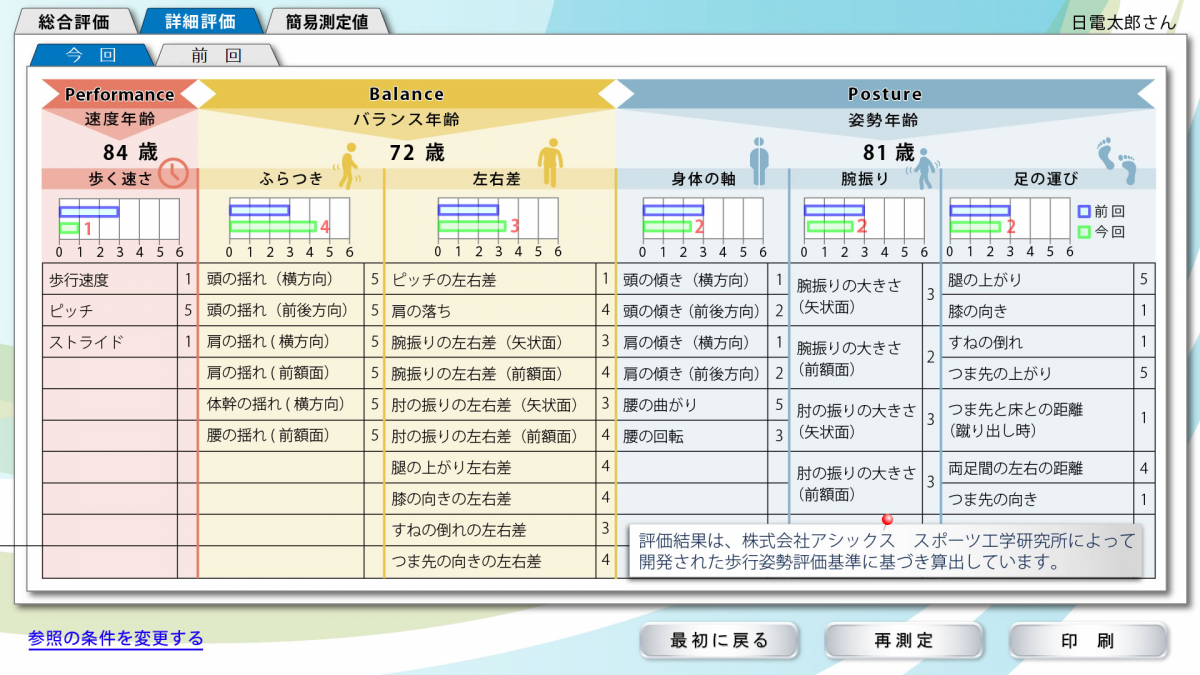Click the Performance header banner
Viewport: 1200px width, 675px height.
(x=120, y=94)
